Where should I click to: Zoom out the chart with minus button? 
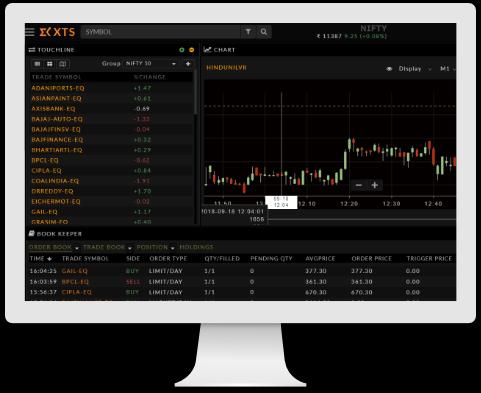click(x=359, y=185)
